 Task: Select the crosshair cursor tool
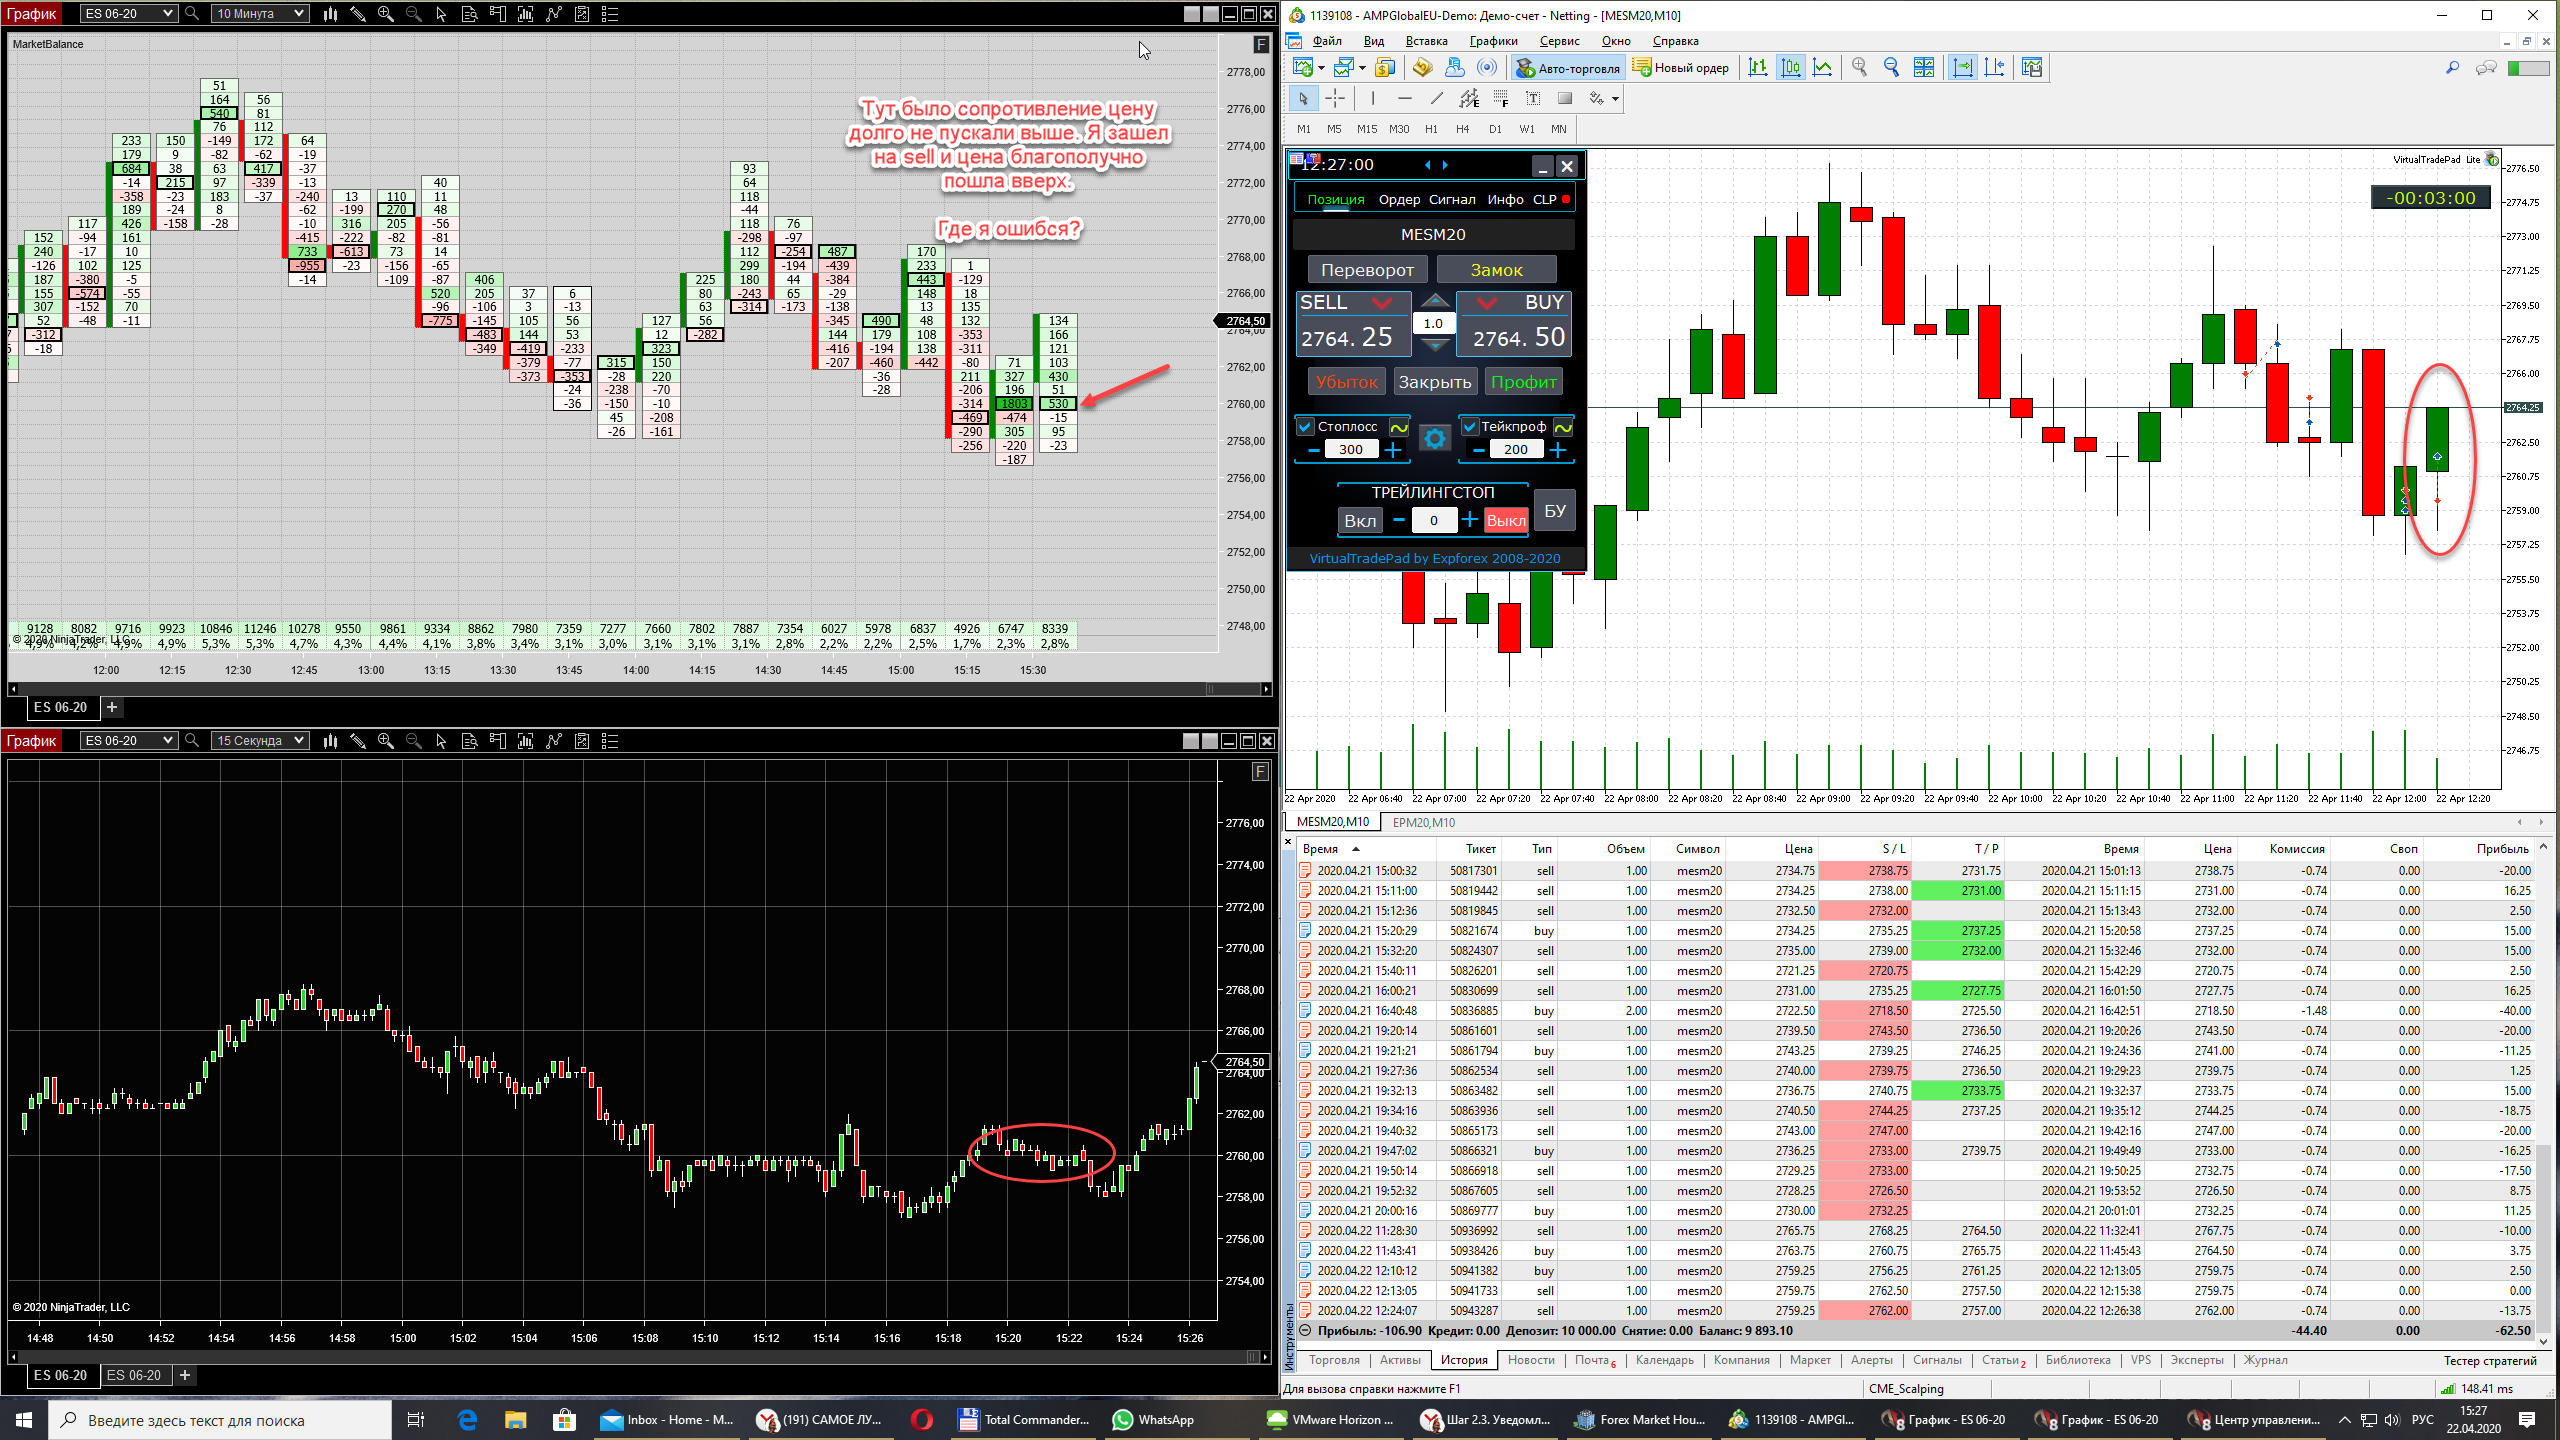point(1335,98)
